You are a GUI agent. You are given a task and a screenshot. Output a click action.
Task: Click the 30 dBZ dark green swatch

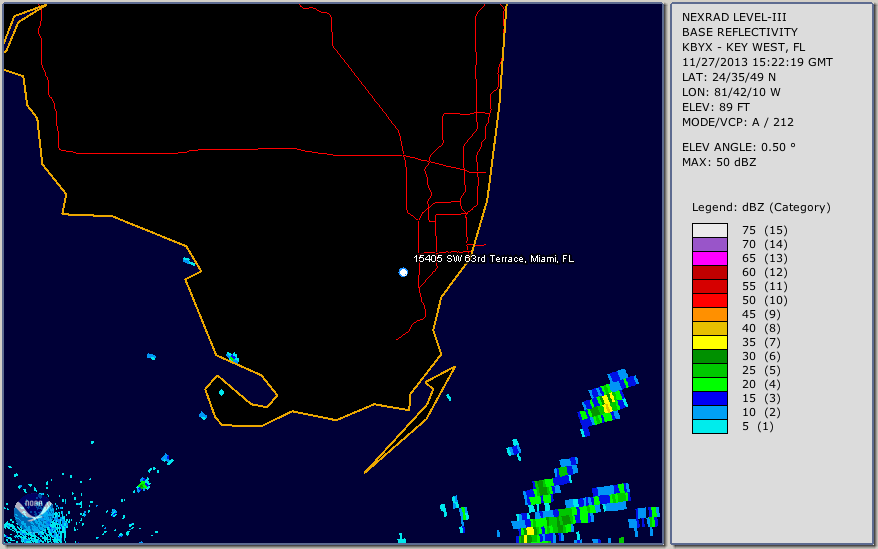tap(709, 356)
